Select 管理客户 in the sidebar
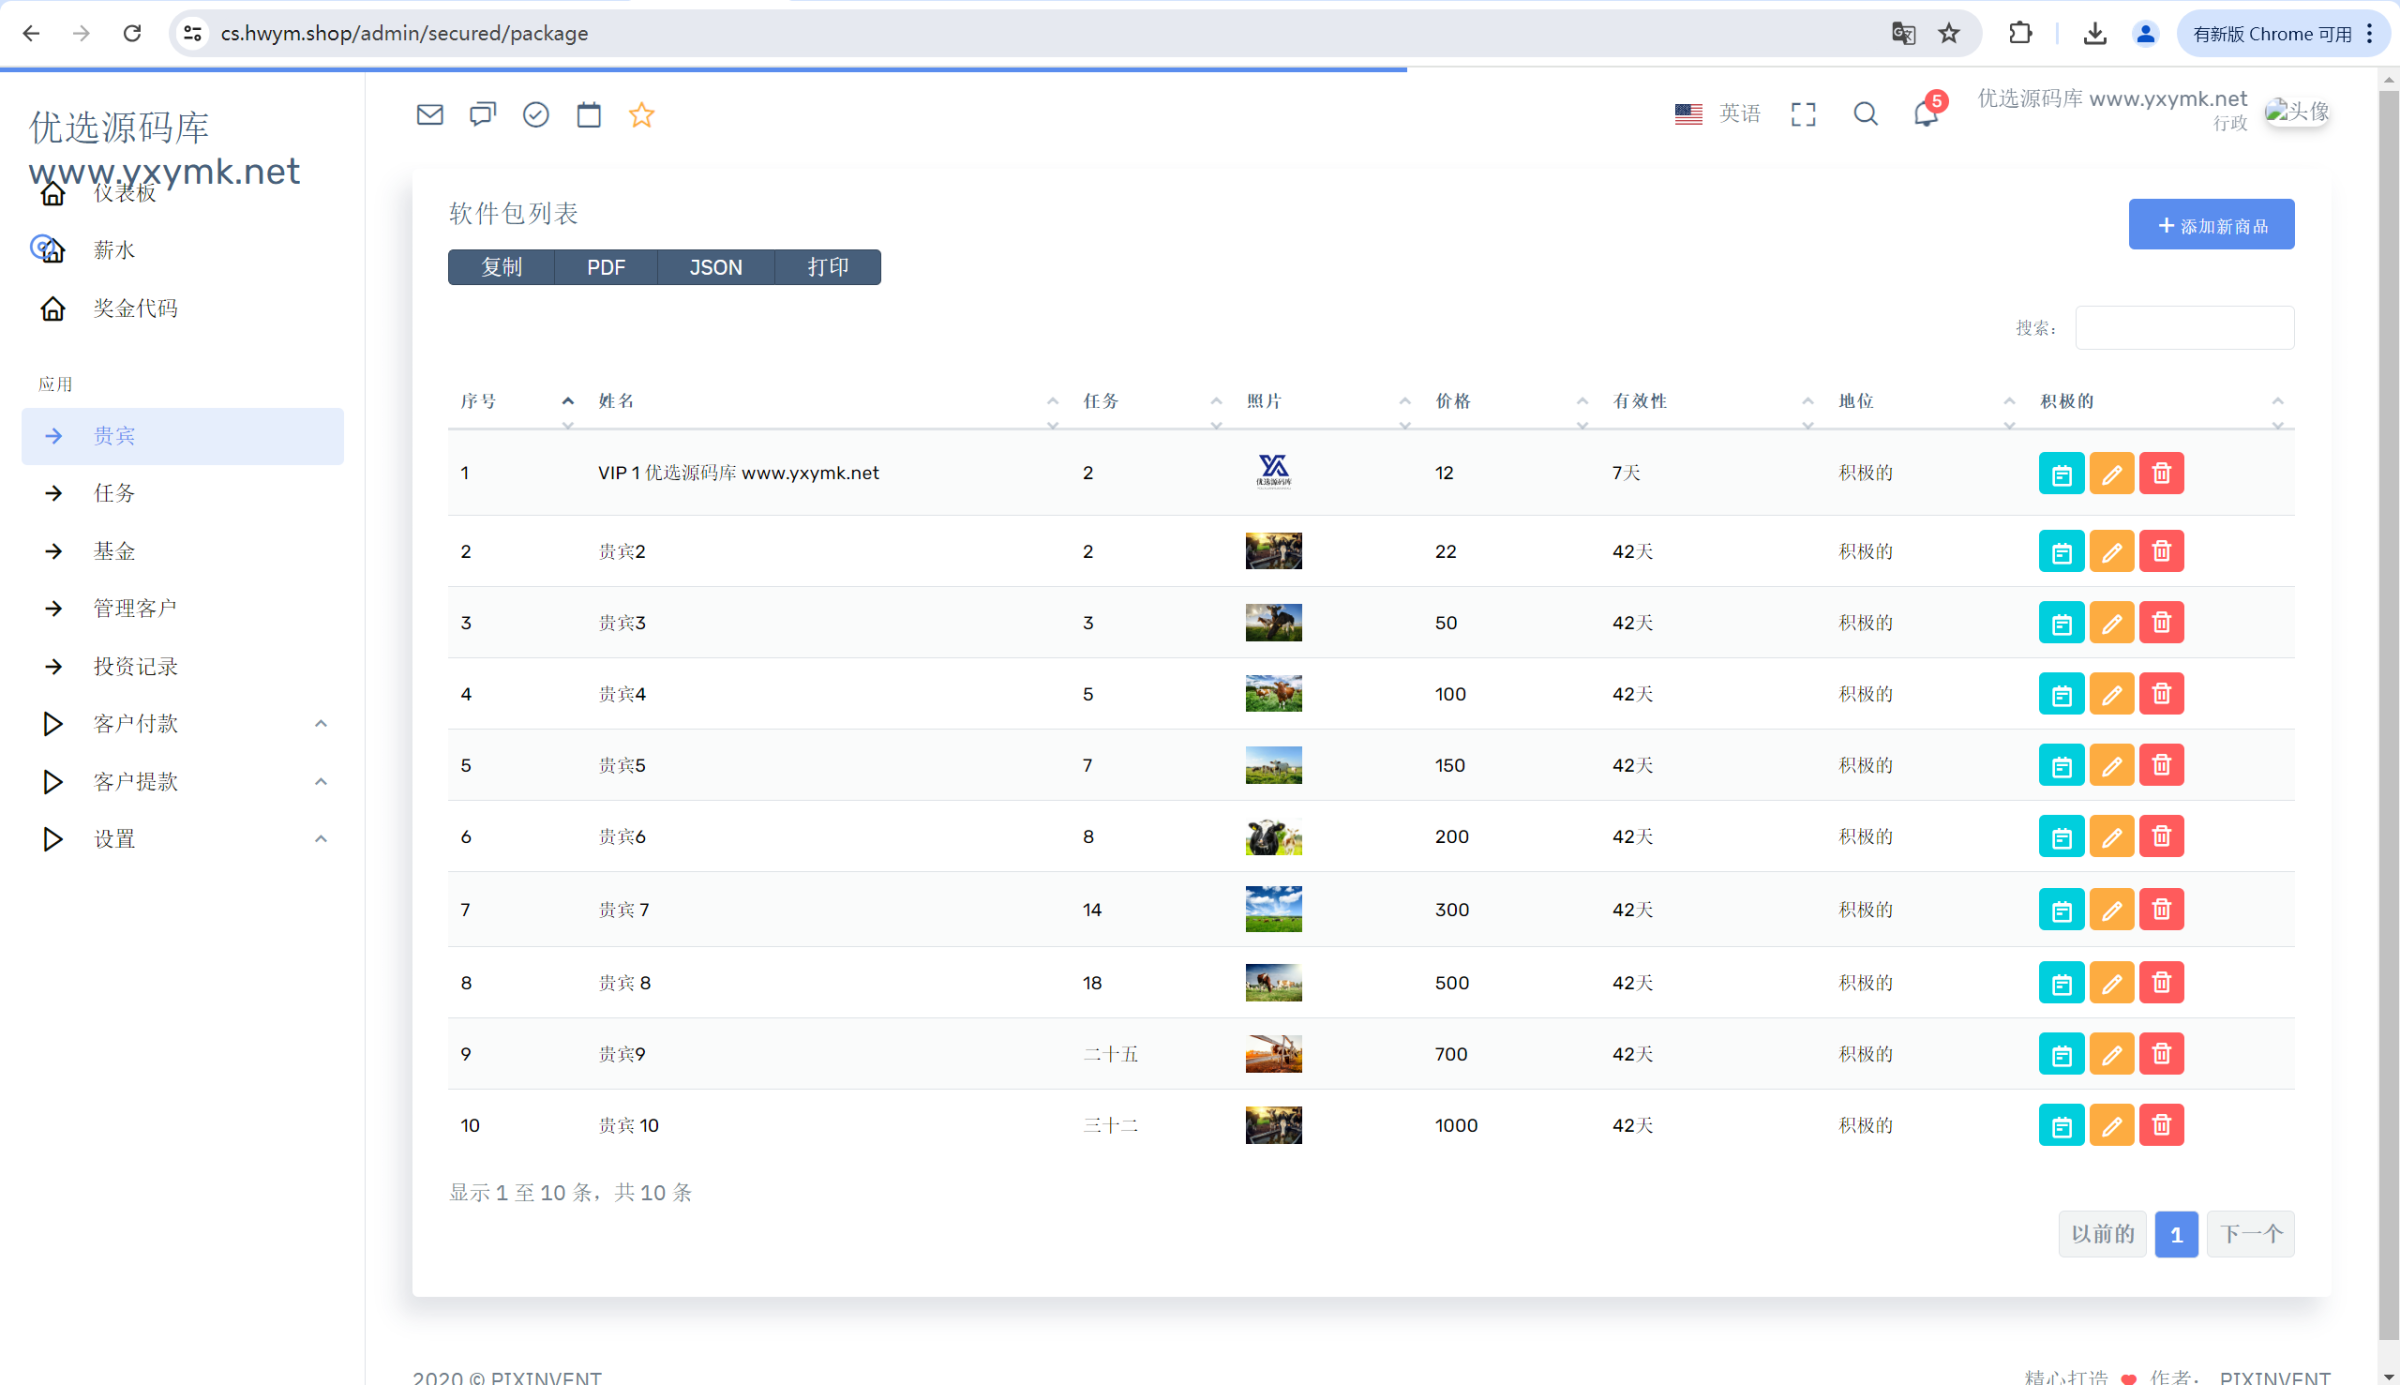Screen dimensions: 2400x1385 (x=135, y=608)
